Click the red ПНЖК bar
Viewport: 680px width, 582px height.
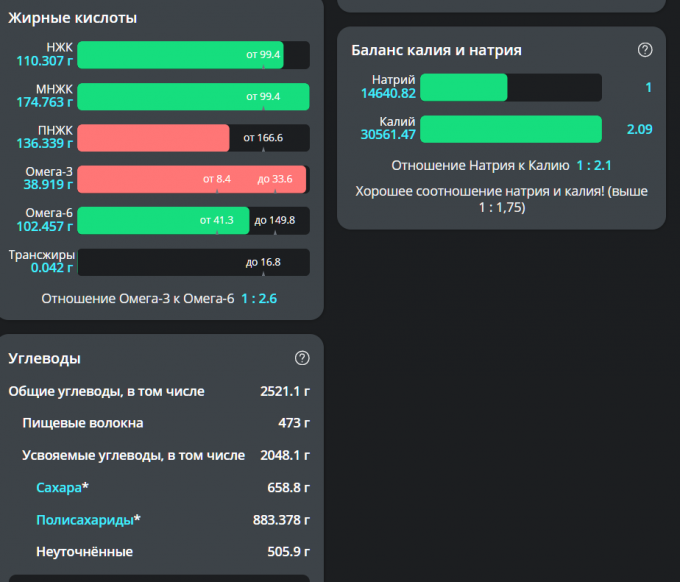point(192,138)
